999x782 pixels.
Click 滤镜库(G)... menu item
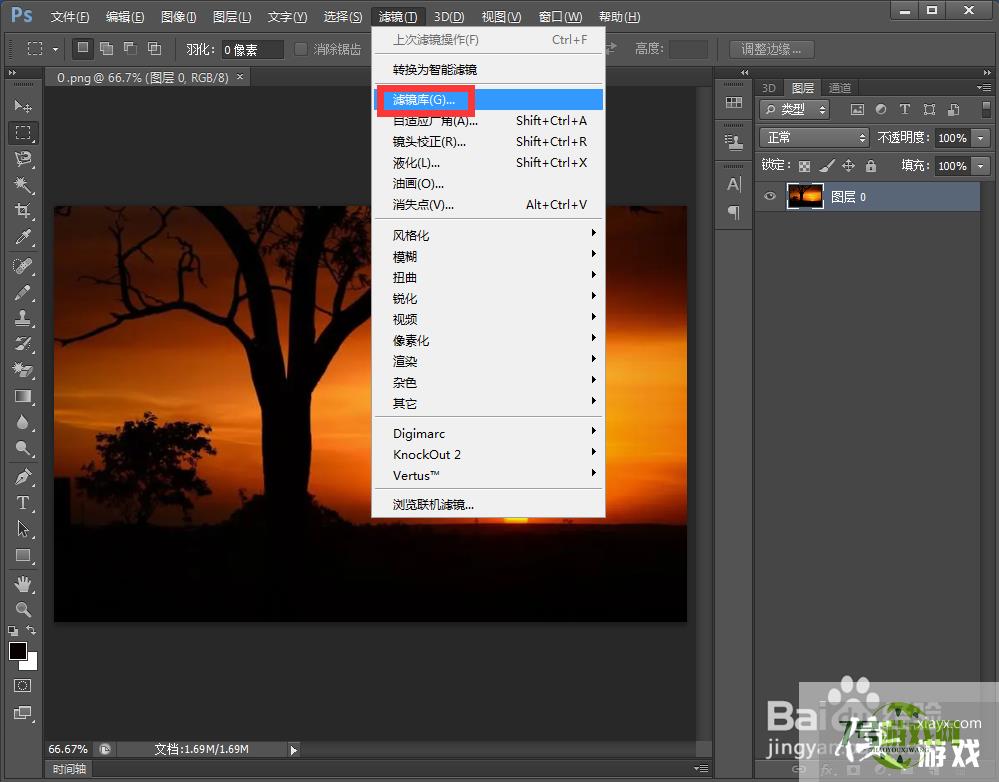(488, 99)
